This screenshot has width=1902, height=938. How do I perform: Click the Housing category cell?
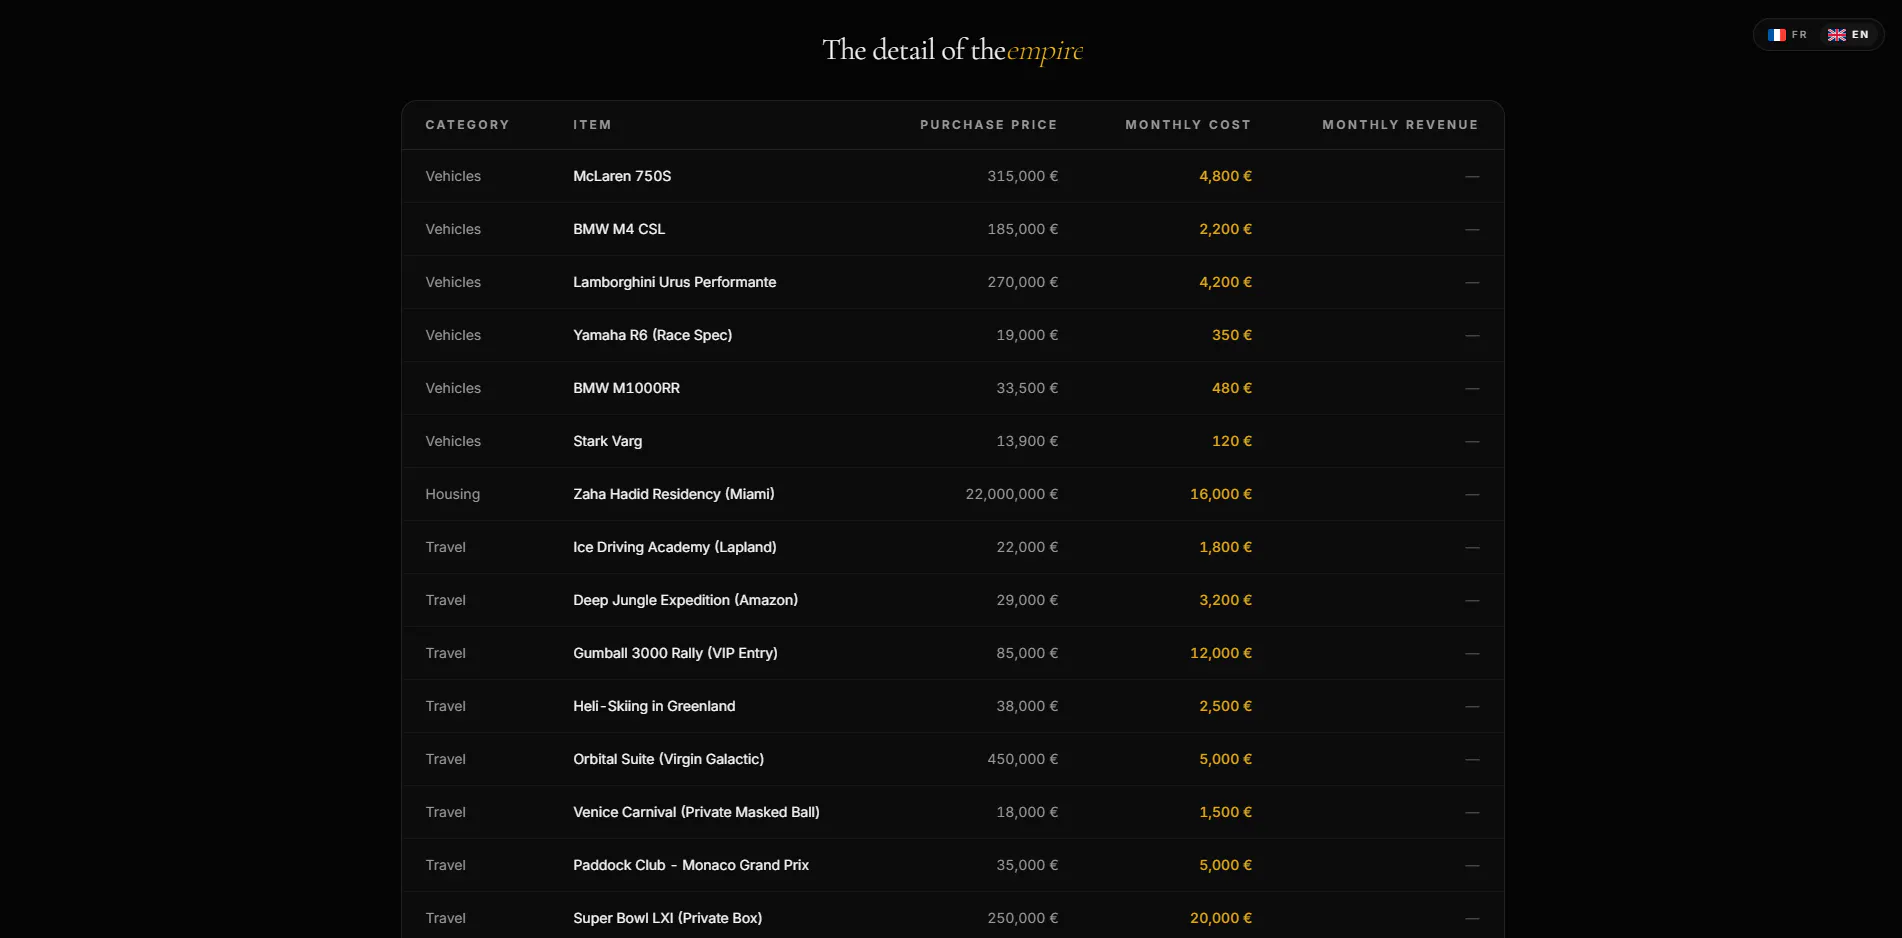pos(452,494)
